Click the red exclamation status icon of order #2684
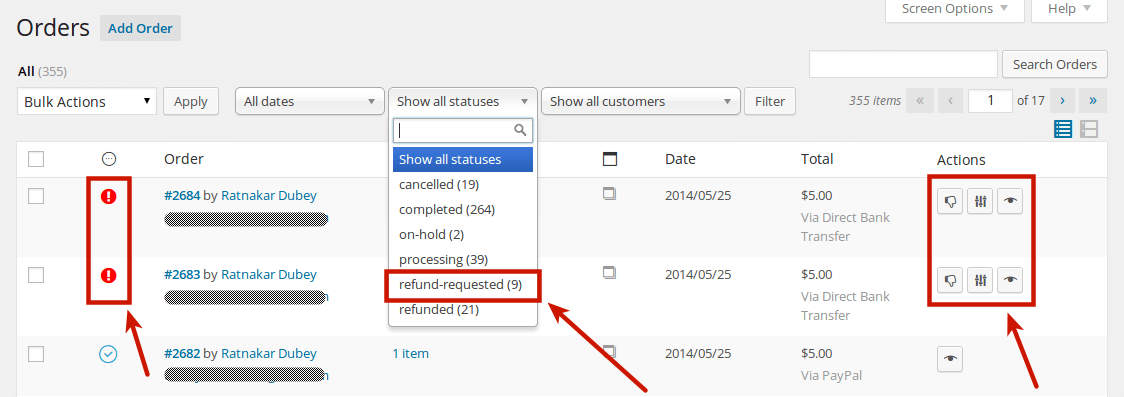 (x=108, y=196)
